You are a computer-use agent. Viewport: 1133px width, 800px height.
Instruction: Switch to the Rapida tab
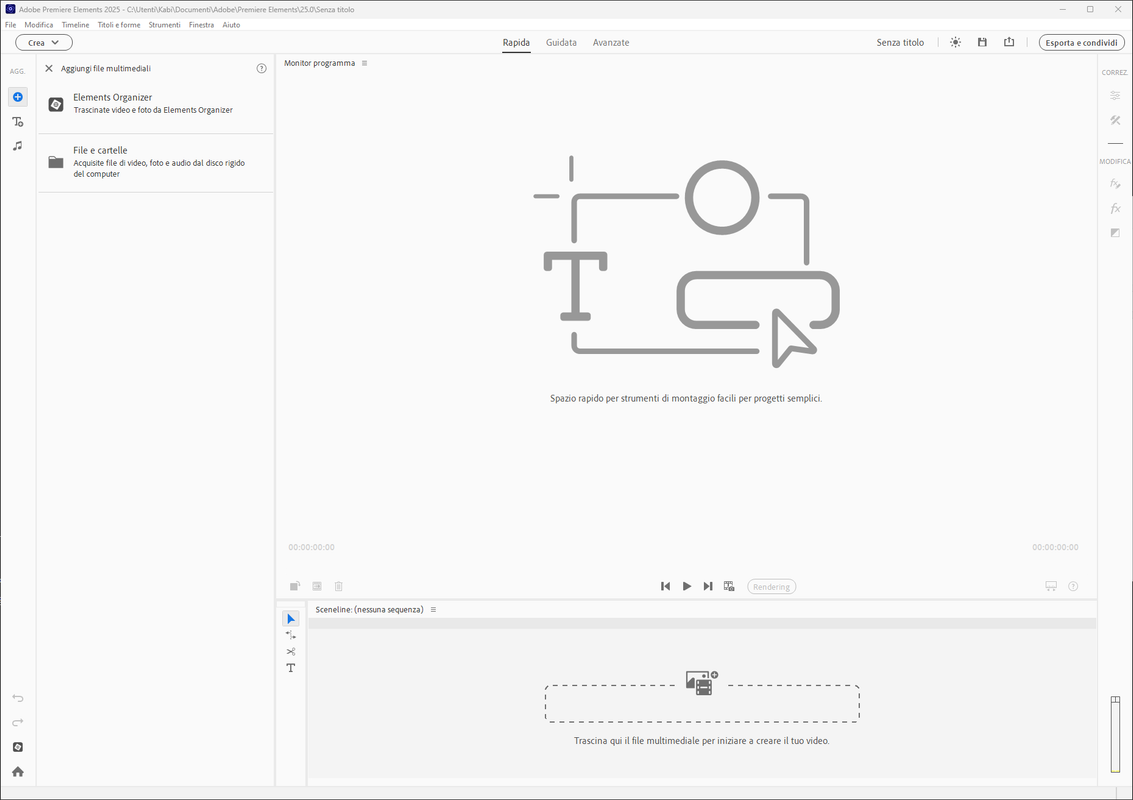[516, 43]
